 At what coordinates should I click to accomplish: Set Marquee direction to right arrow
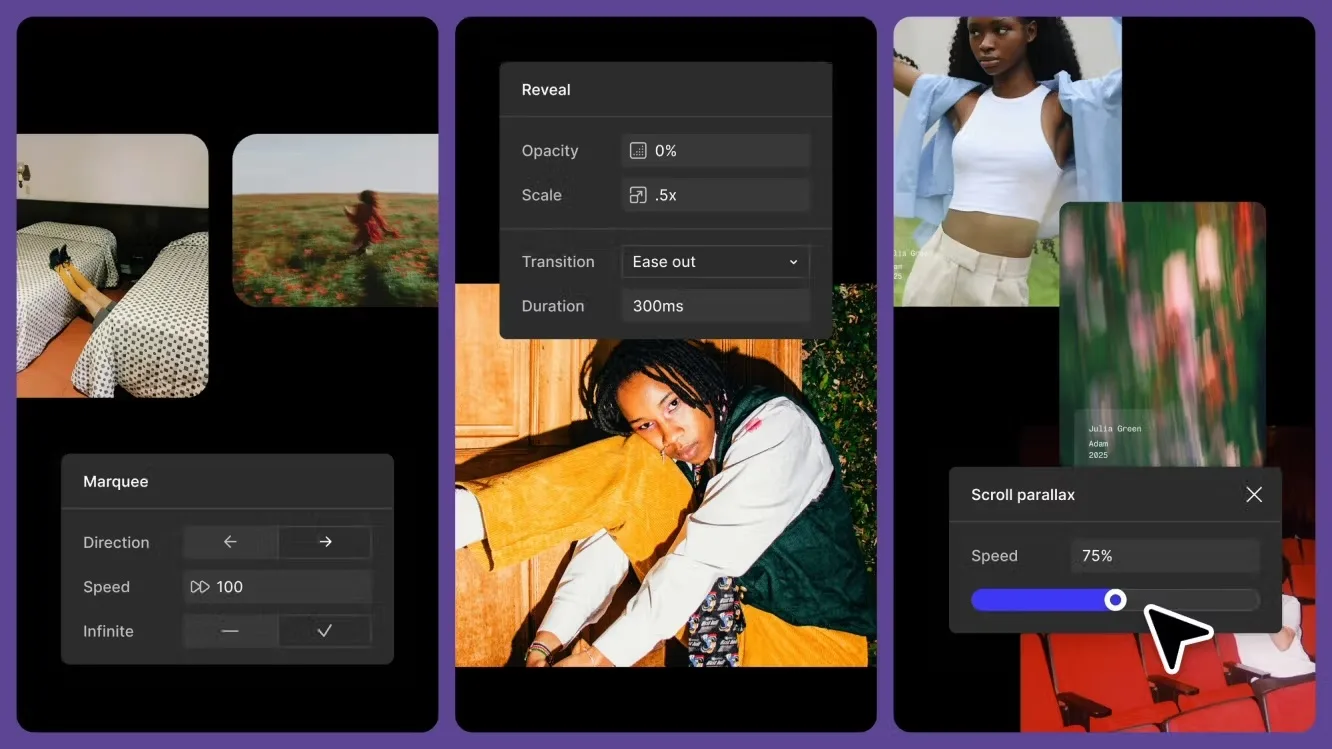pyautogui.click(x=325, y=542)
